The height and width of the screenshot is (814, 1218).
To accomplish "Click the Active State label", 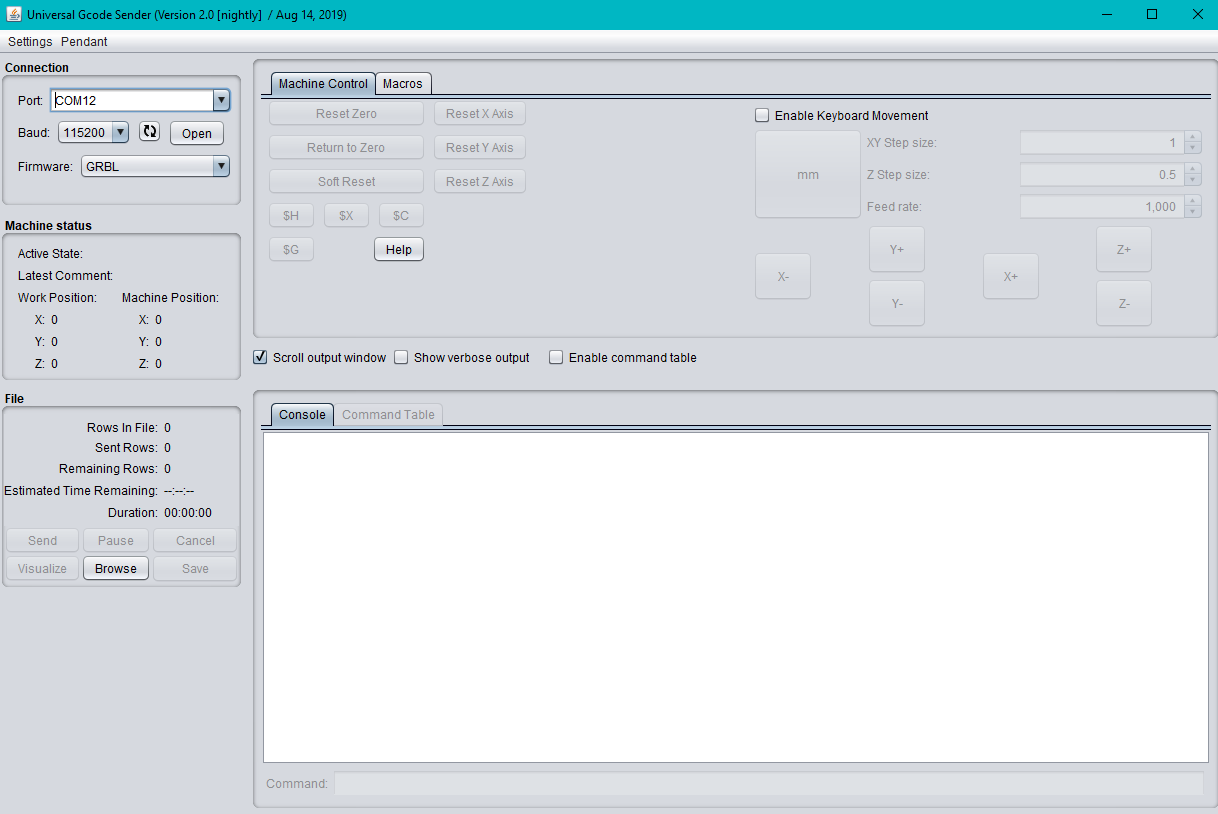I will [x=51, y=254].
